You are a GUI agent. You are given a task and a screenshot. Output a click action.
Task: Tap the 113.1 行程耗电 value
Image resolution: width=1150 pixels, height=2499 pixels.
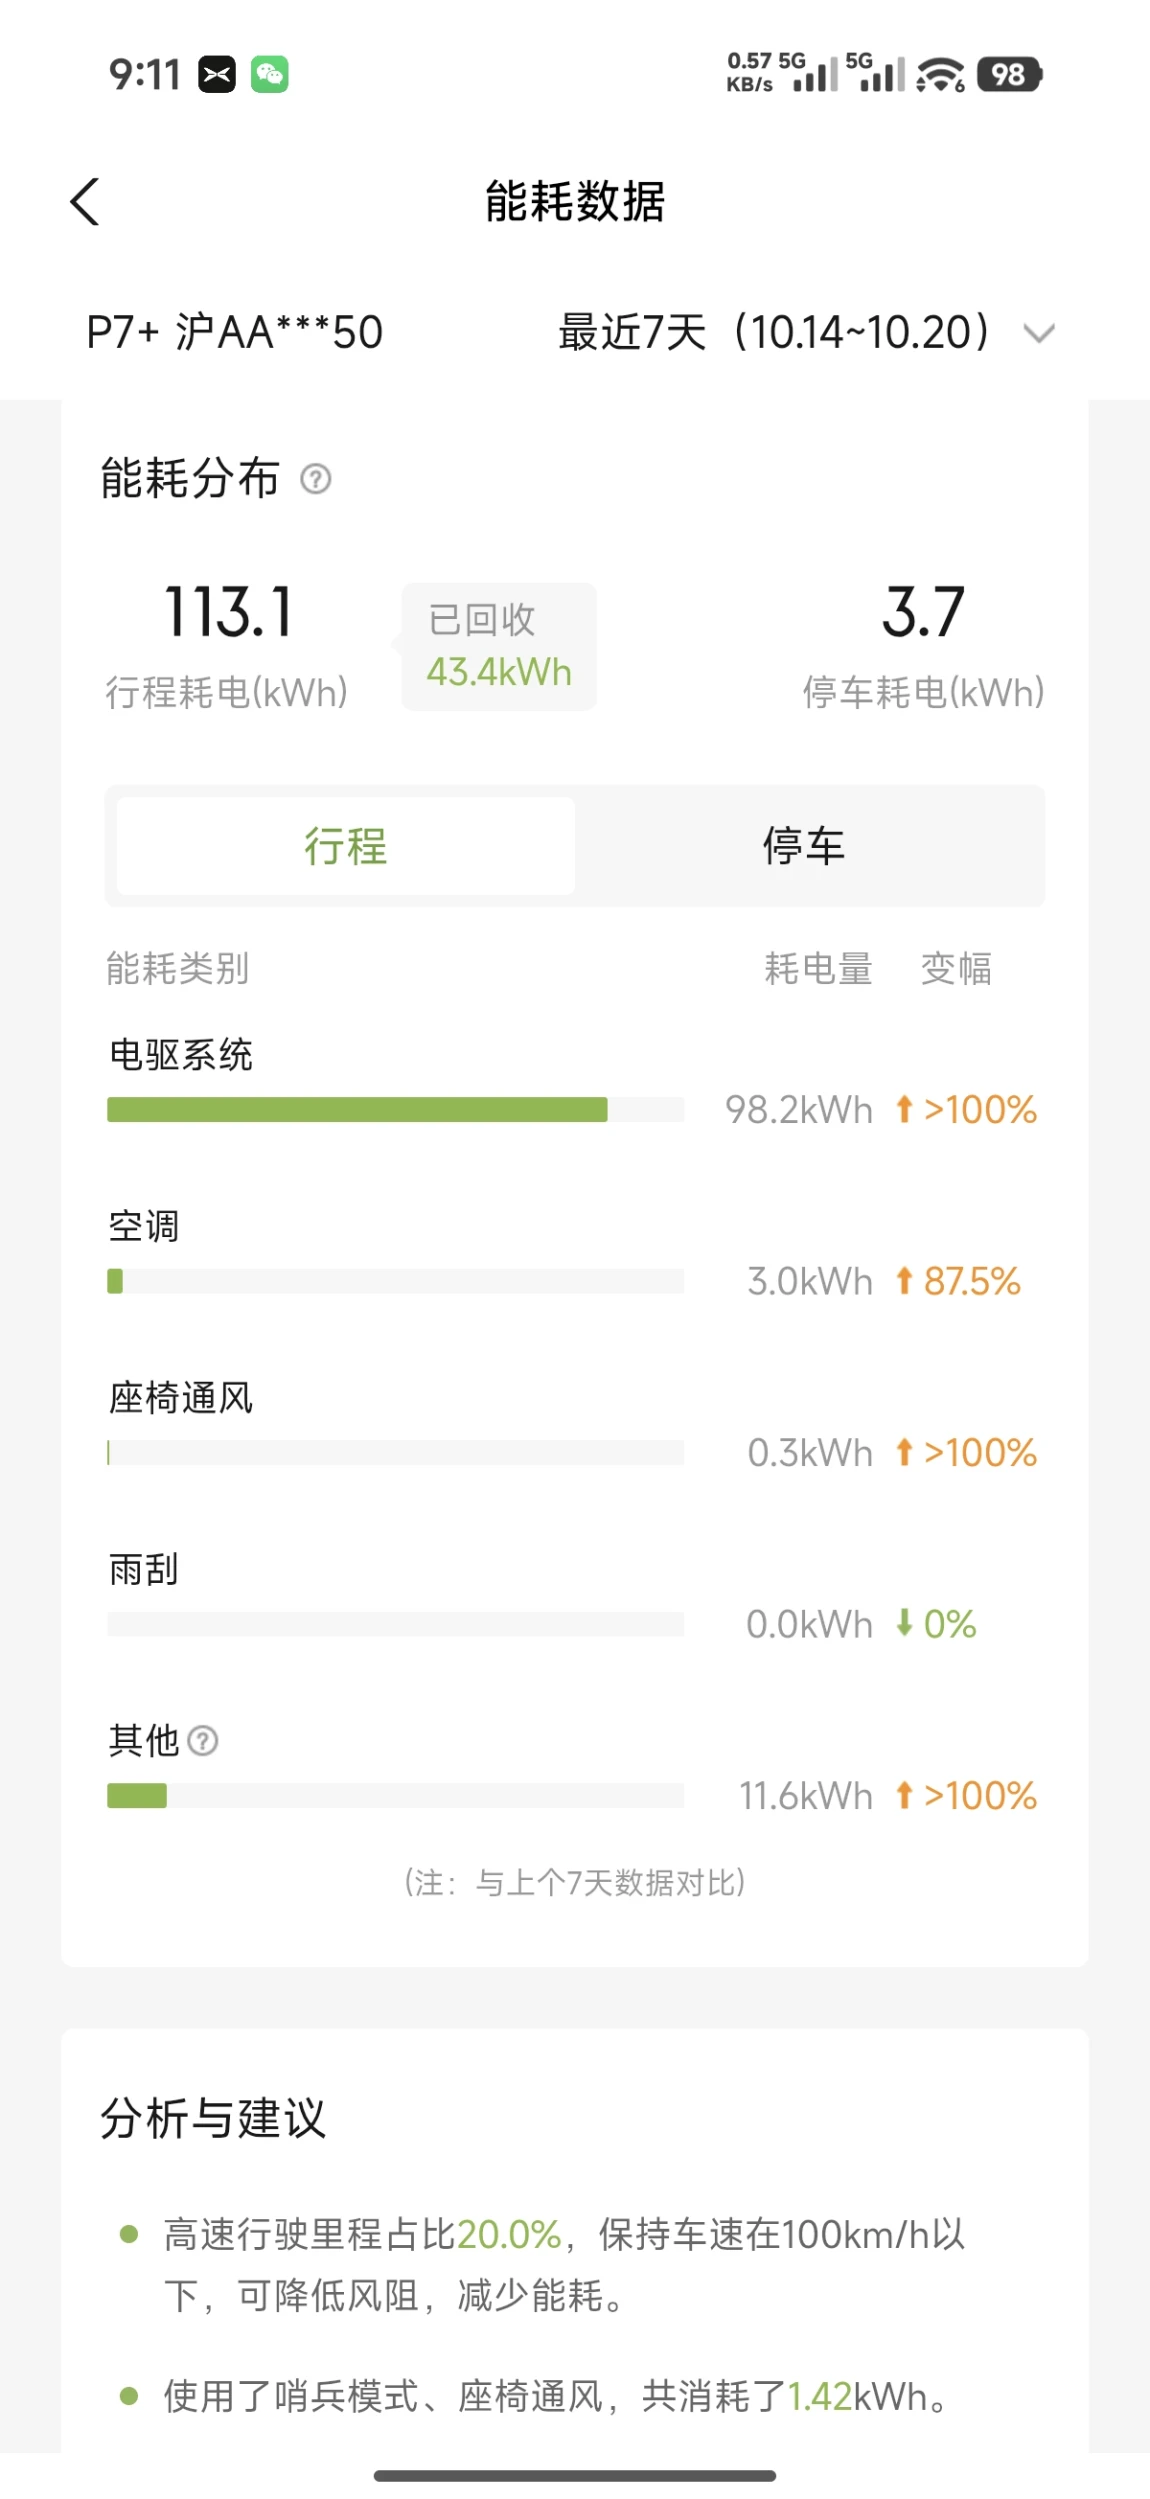pyautogui.click(x=228, y=612)
